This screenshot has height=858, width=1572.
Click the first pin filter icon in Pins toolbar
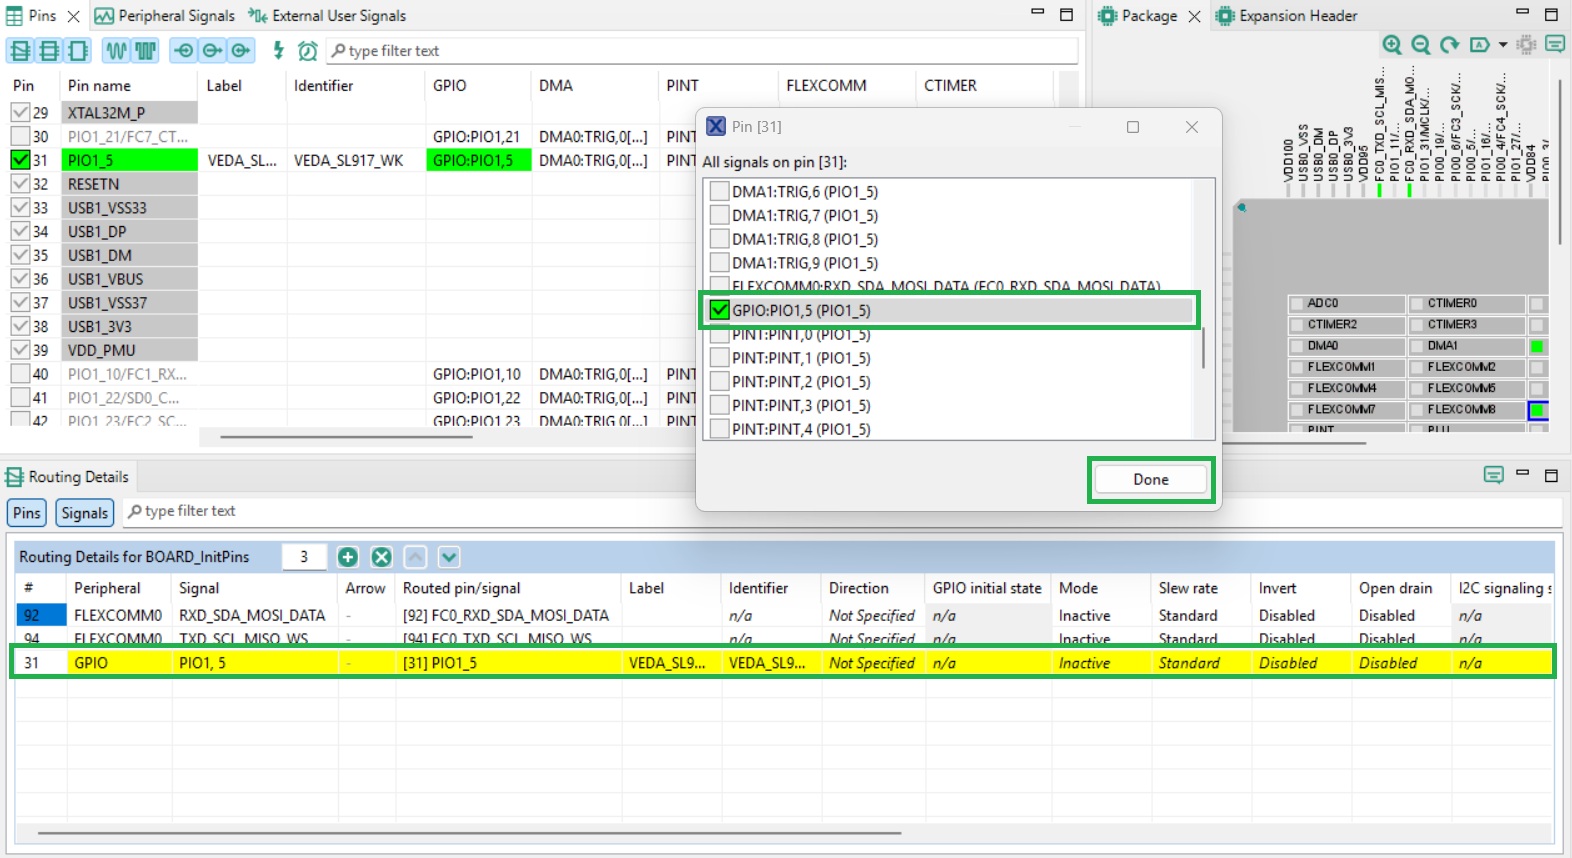click(20, 50)
